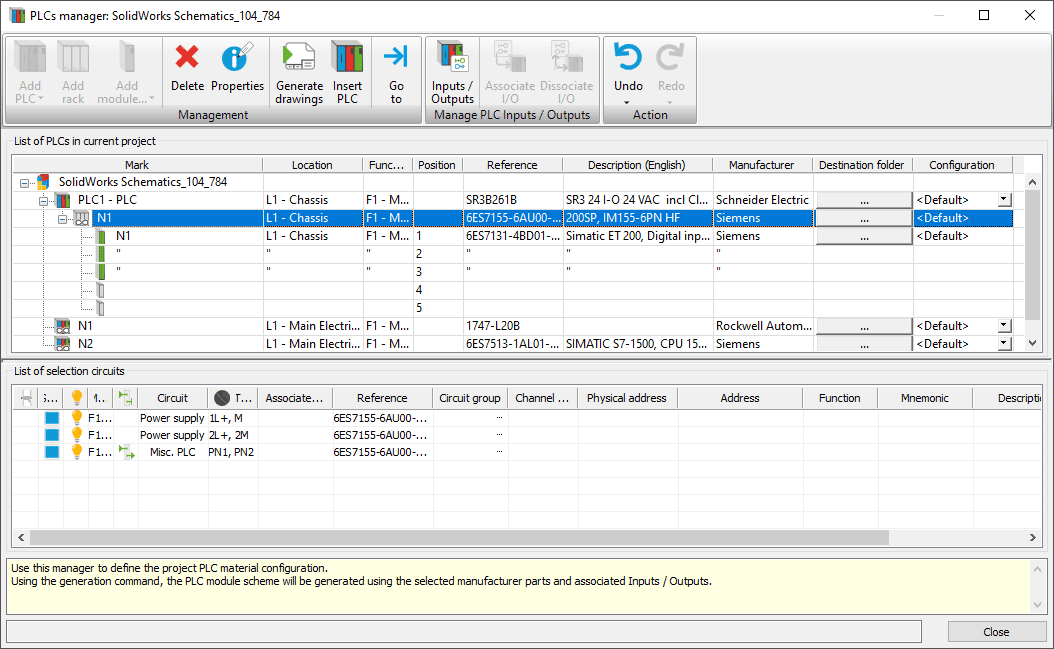Image resolution: width=1054 pixels, height=649 pixels.
Task: Click right arrow of circuits horizontal scrollbar
Action: [1032, 537]
